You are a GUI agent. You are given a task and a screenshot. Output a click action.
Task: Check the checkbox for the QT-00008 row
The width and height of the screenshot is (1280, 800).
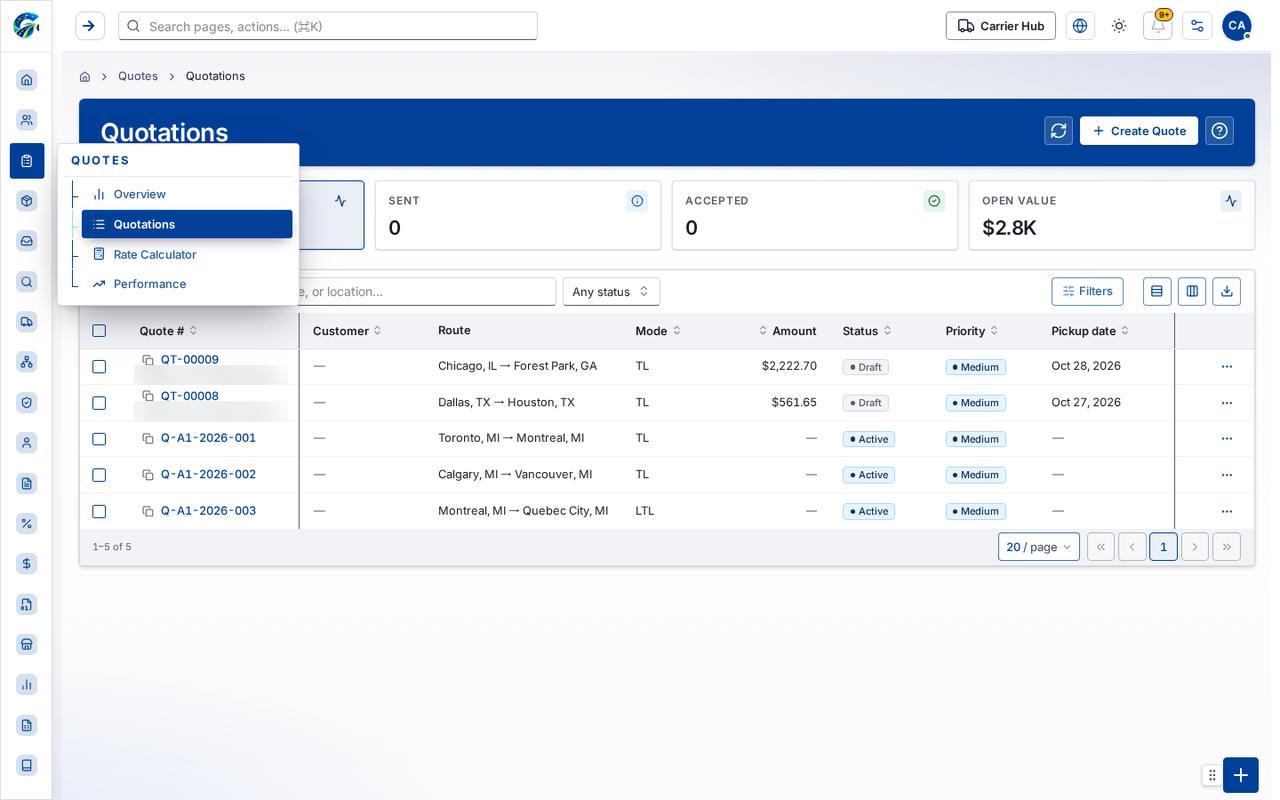coord(99,403)
